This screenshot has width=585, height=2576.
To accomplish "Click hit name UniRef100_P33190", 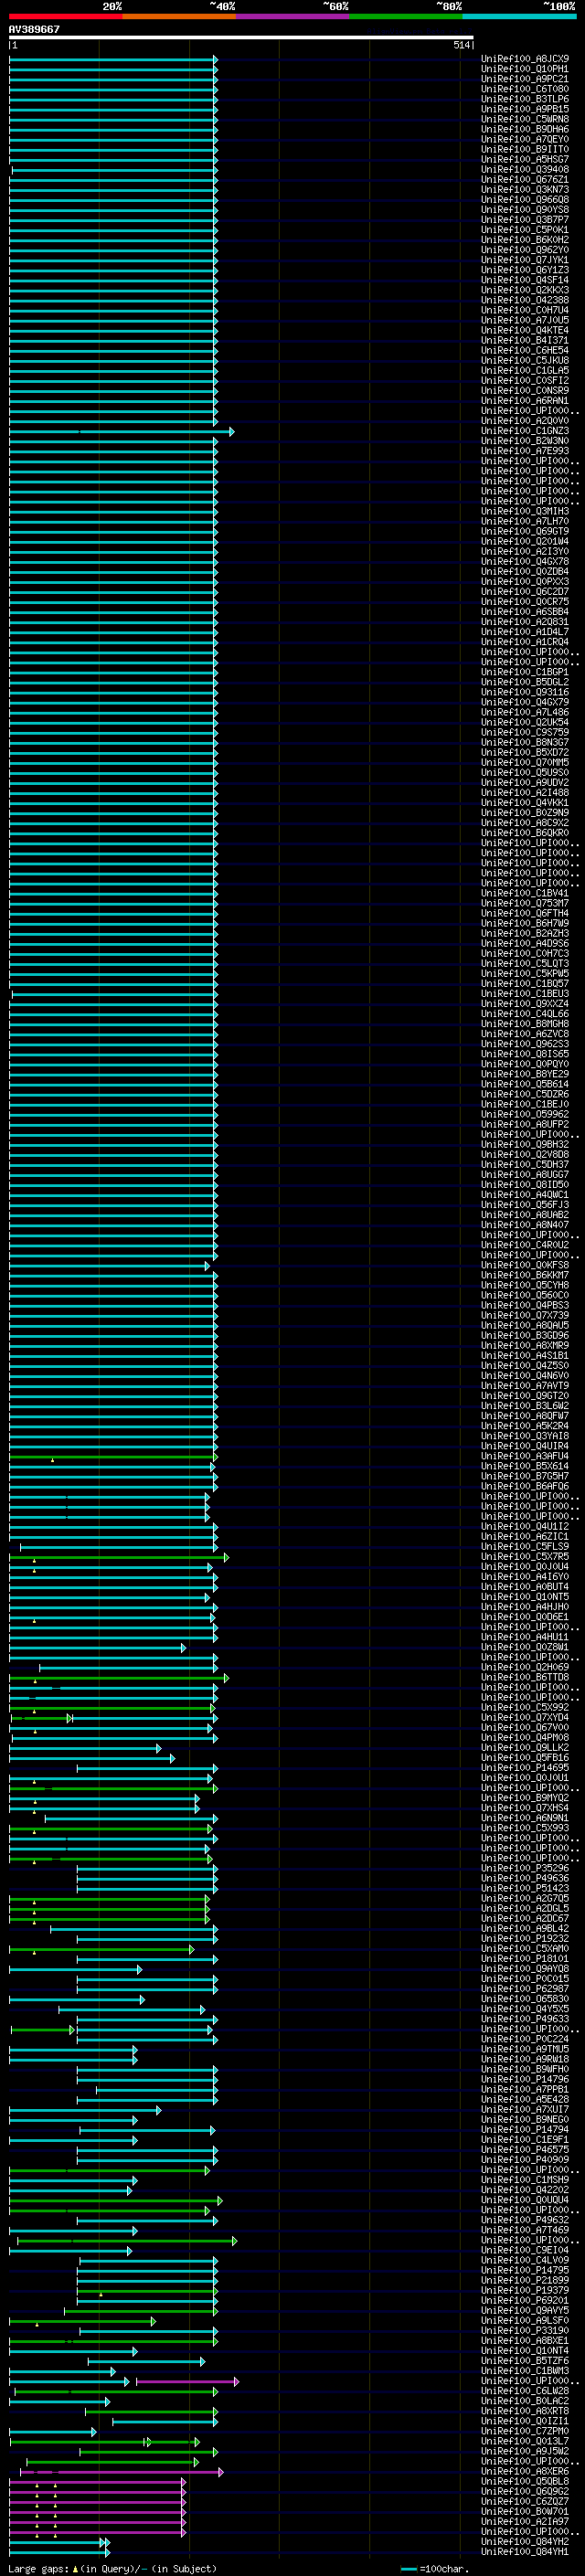I will coord(525,2330).
